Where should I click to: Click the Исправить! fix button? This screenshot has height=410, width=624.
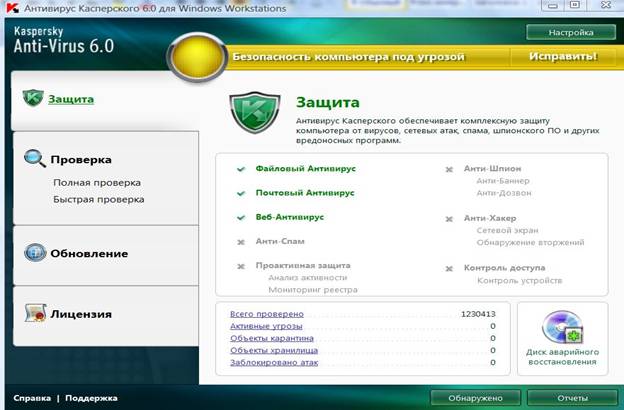[x=563, y=57]
